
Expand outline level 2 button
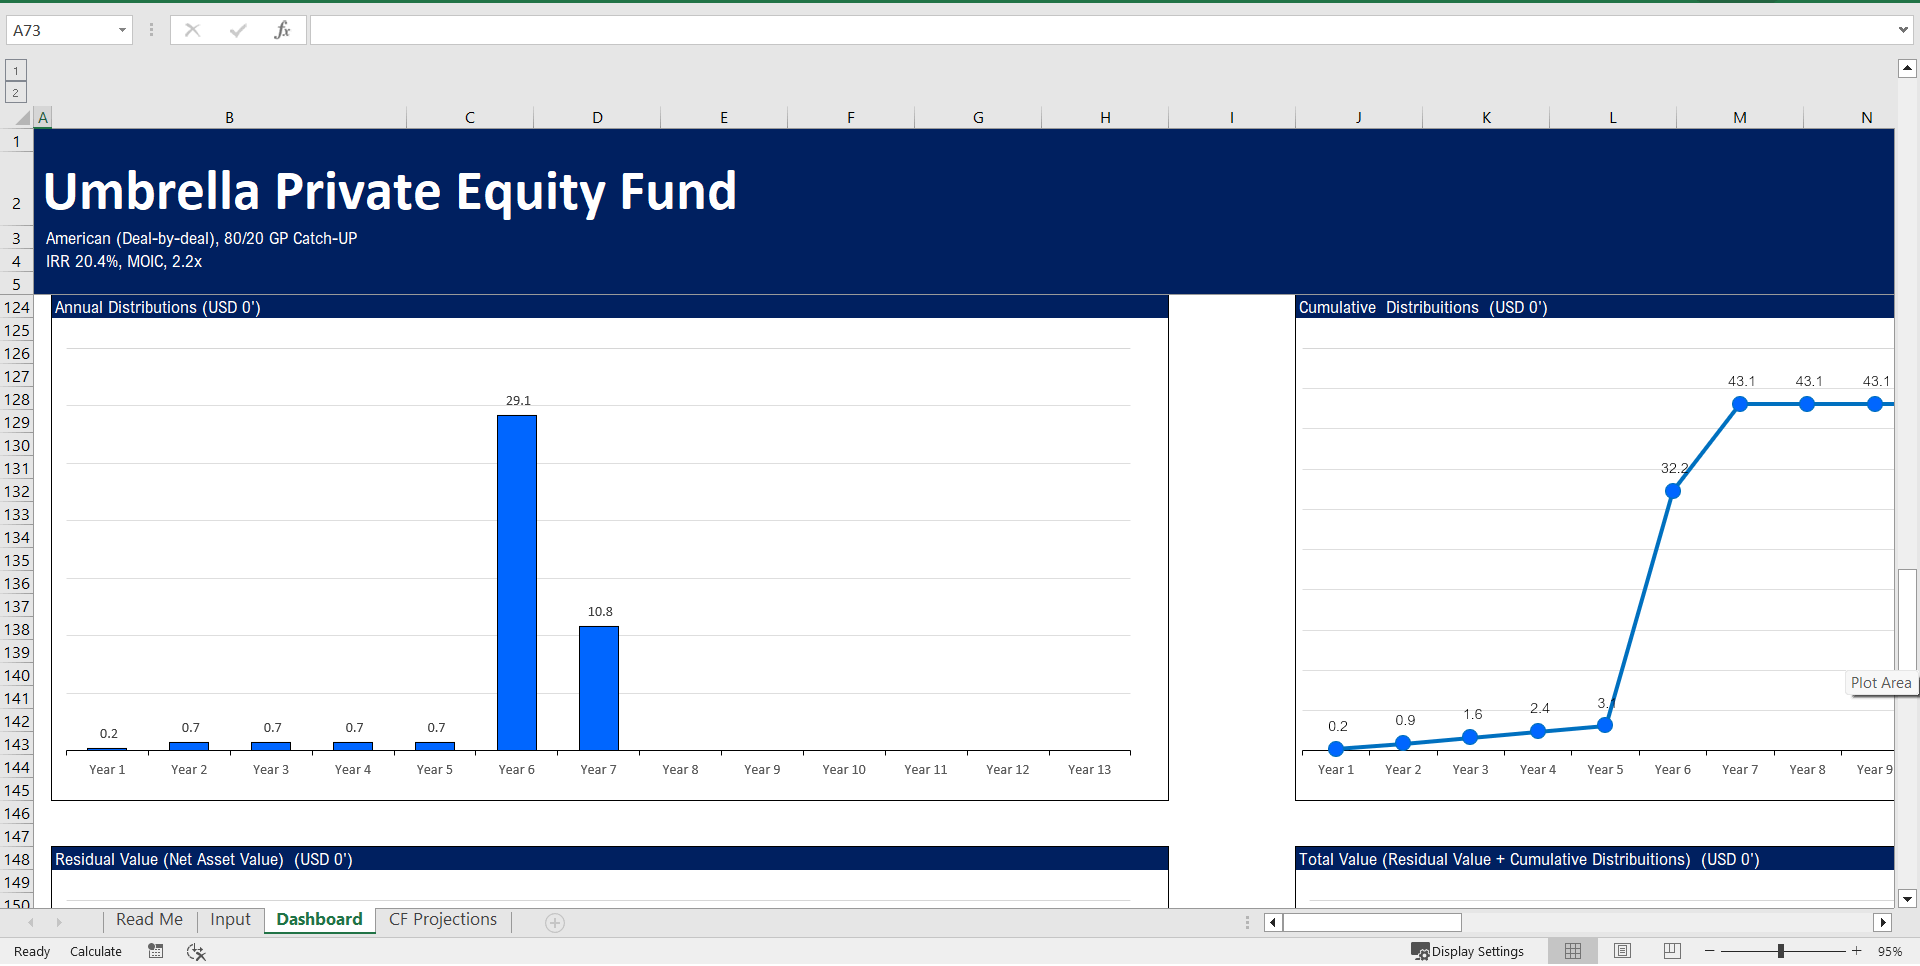click(x=15, y=92)
